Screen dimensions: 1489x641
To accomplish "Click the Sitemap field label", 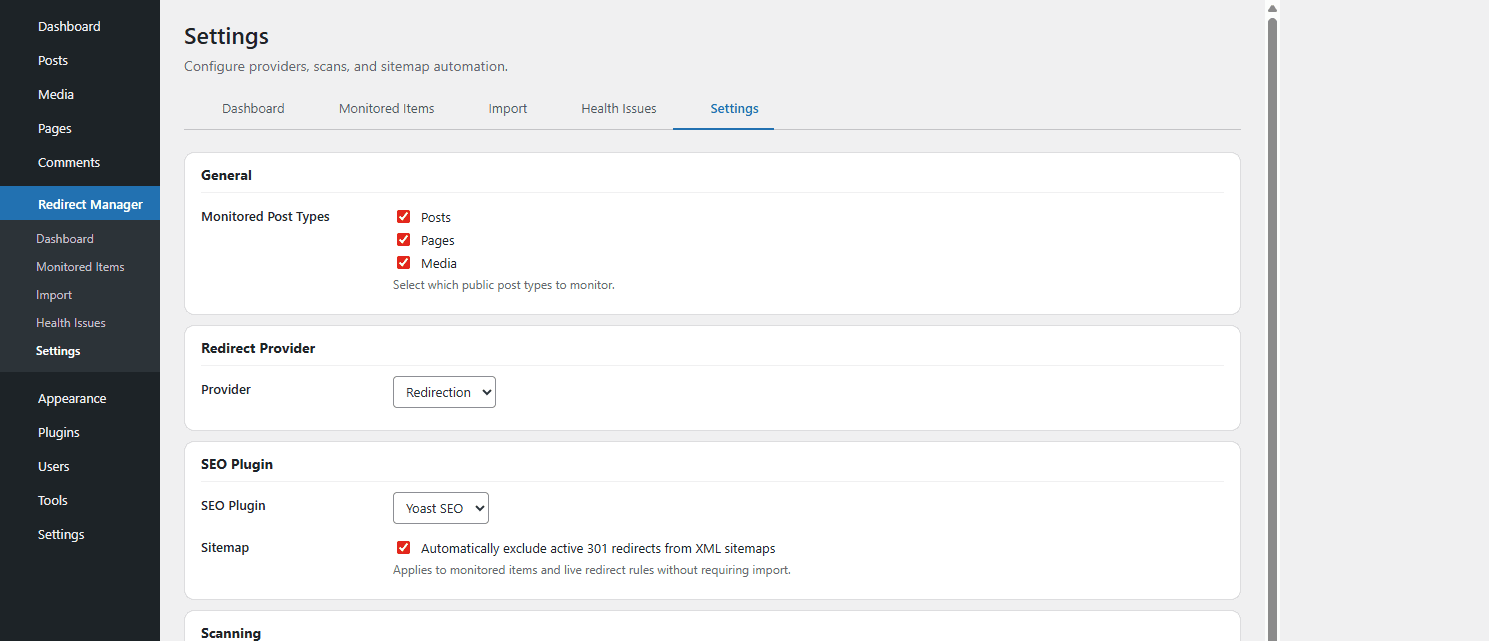I will (225, 547).
